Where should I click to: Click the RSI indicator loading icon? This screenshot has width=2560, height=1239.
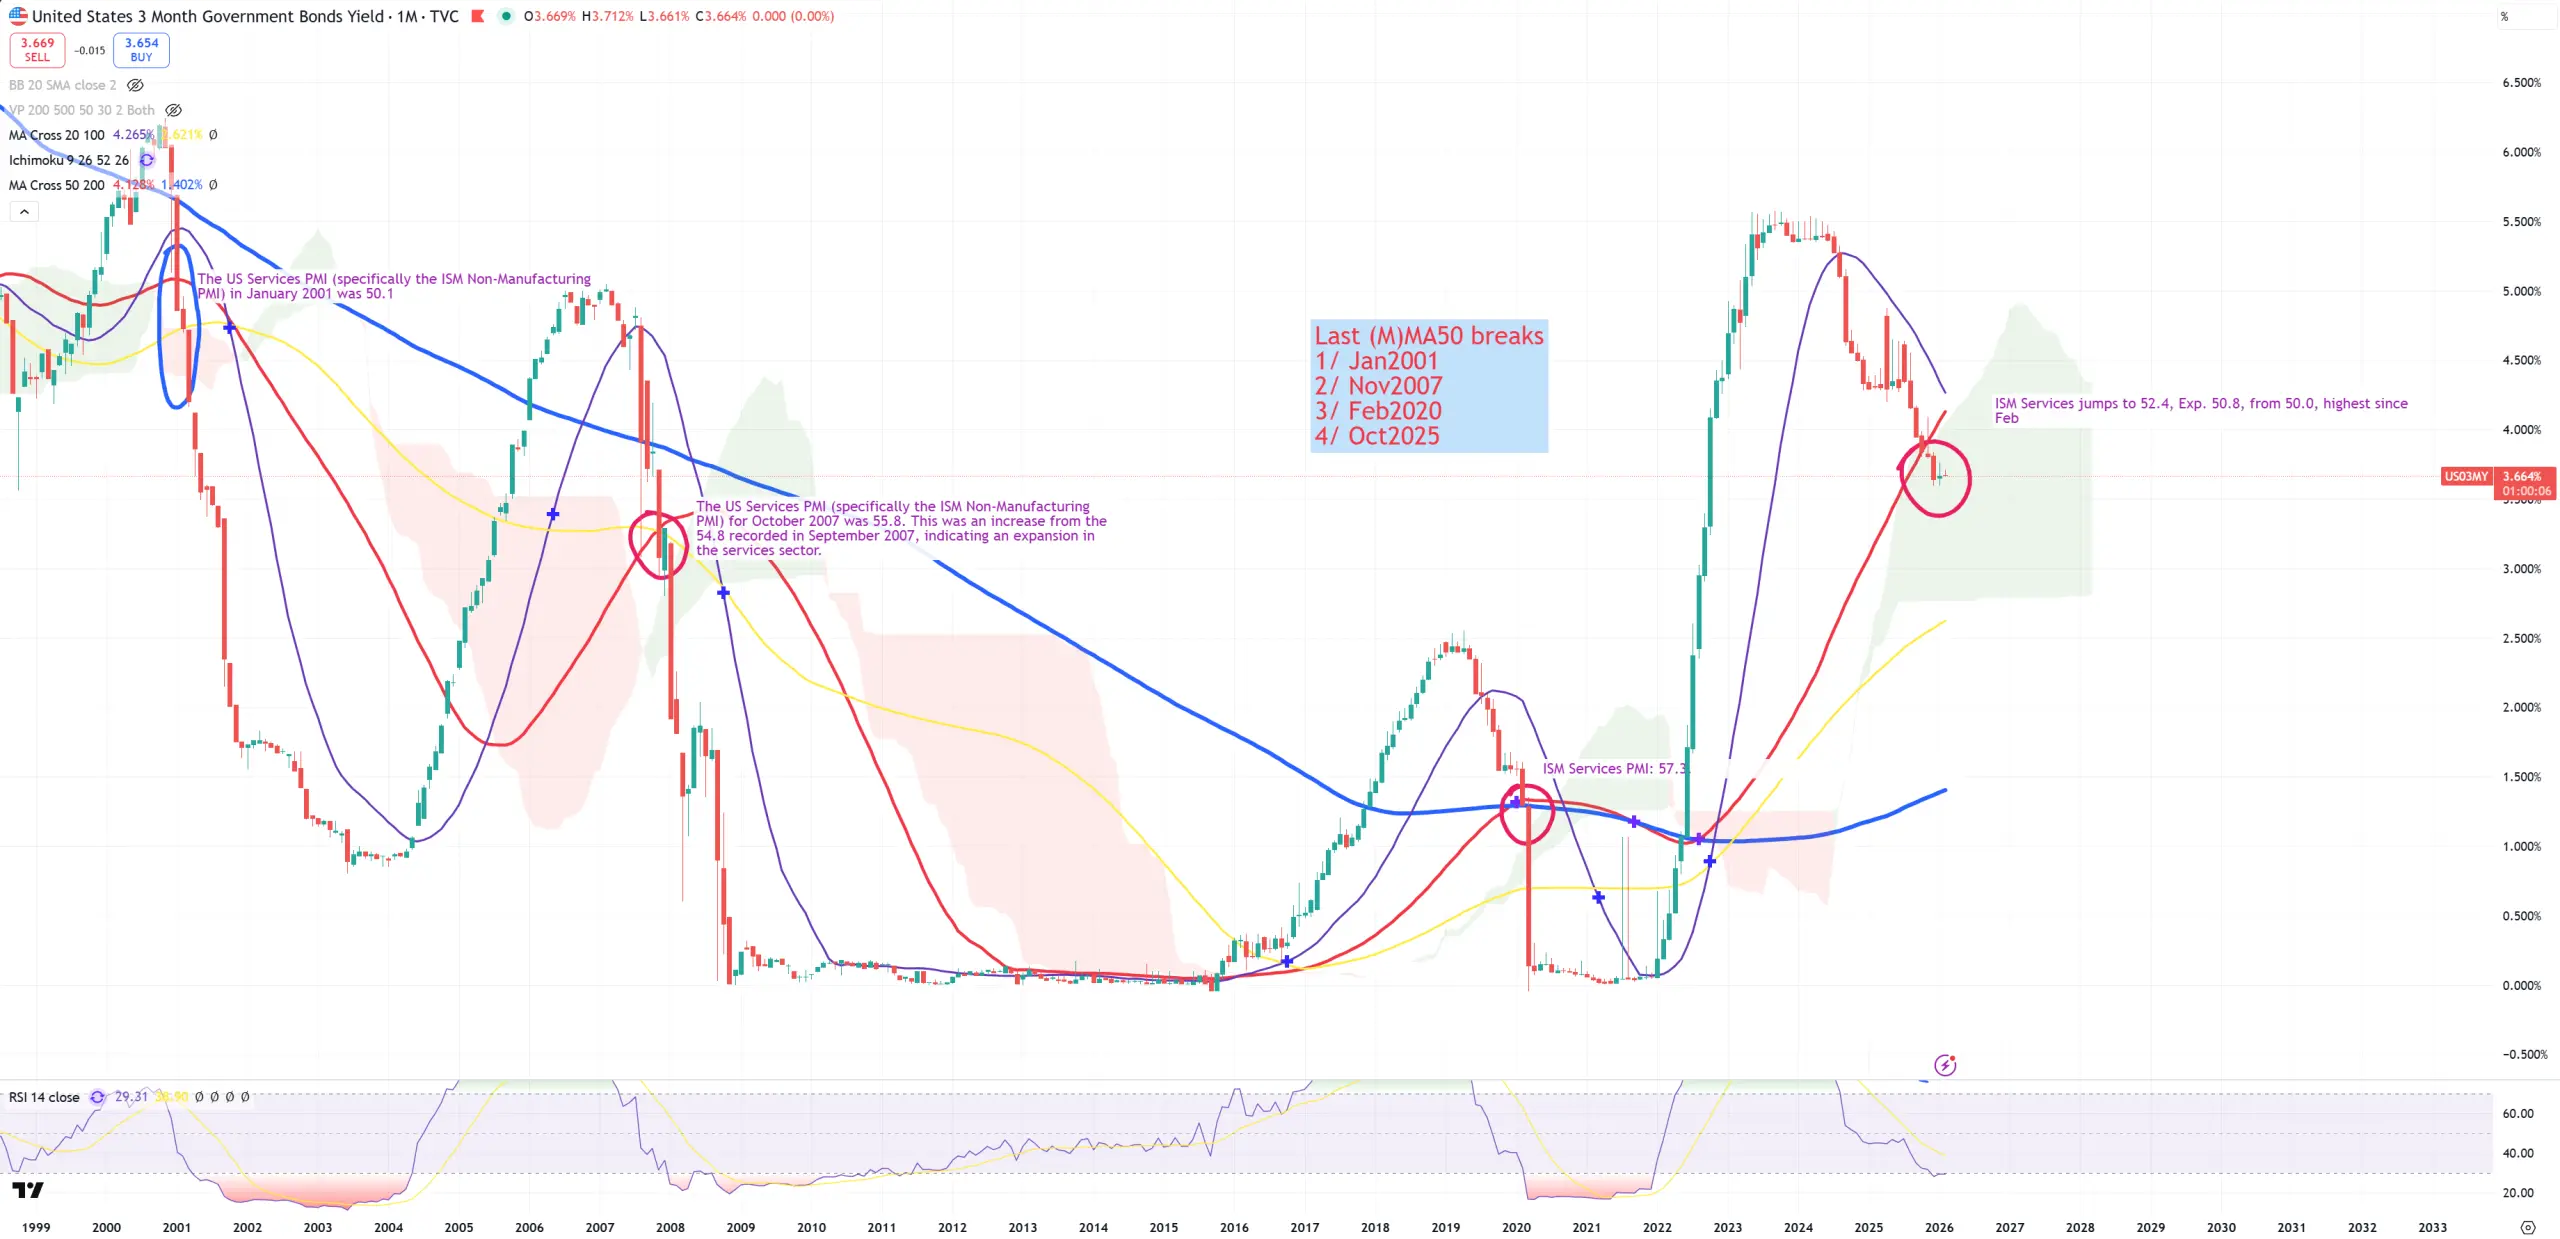[97, 1097]
